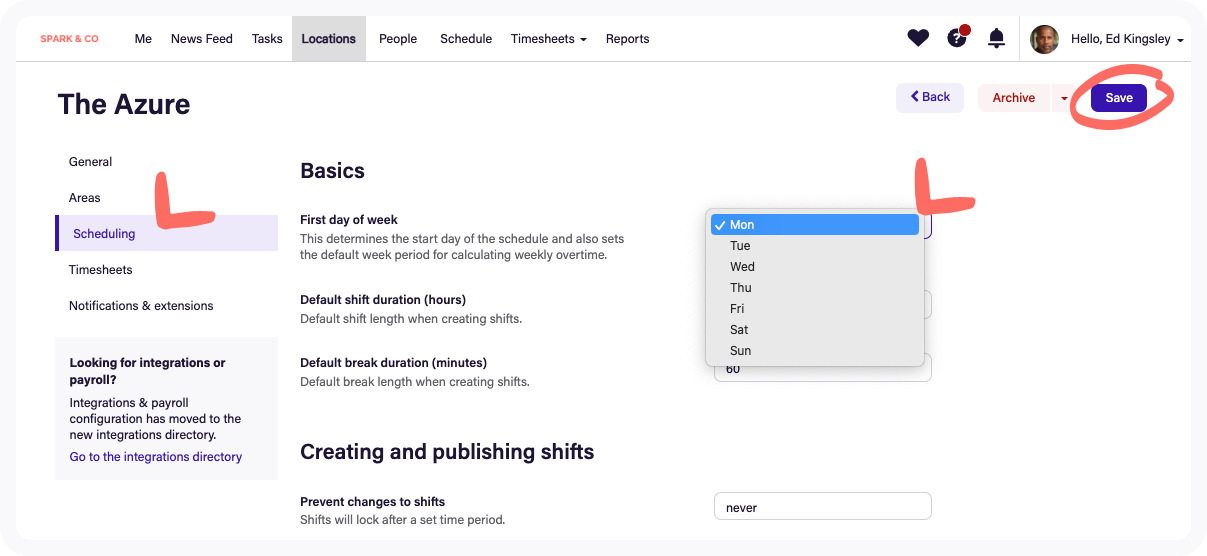
Task: Open Notifications & extensions settings
Action: pos(141,306)
